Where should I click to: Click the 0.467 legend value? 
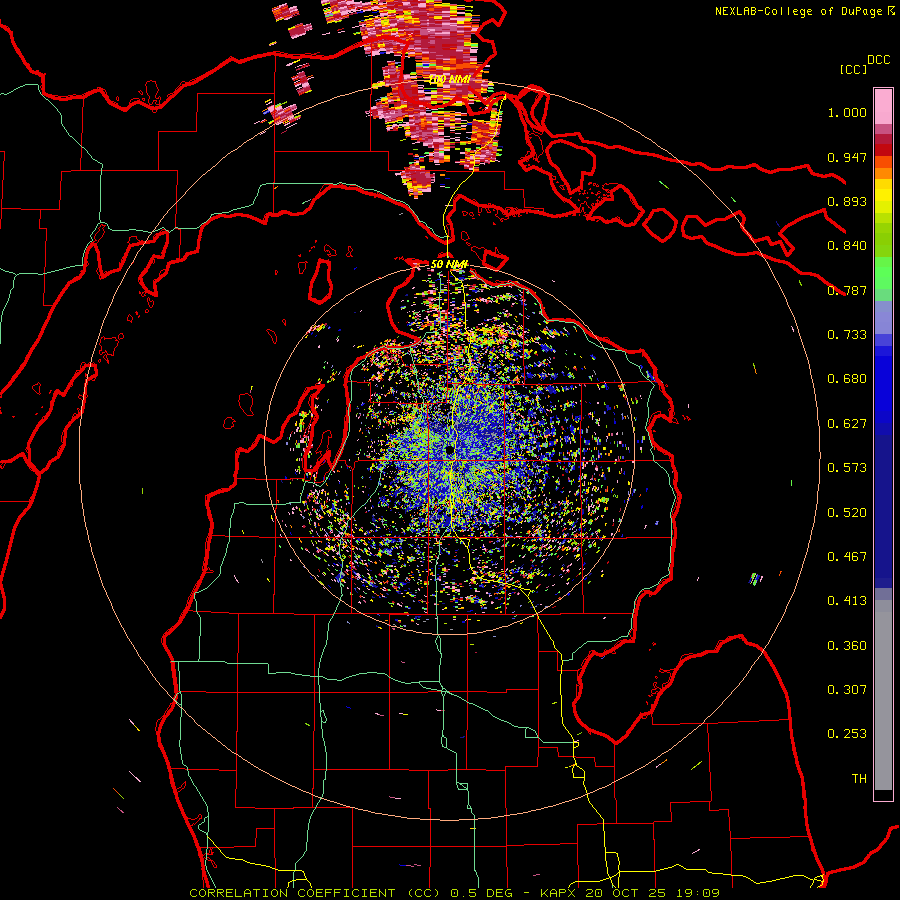[847, 557]
